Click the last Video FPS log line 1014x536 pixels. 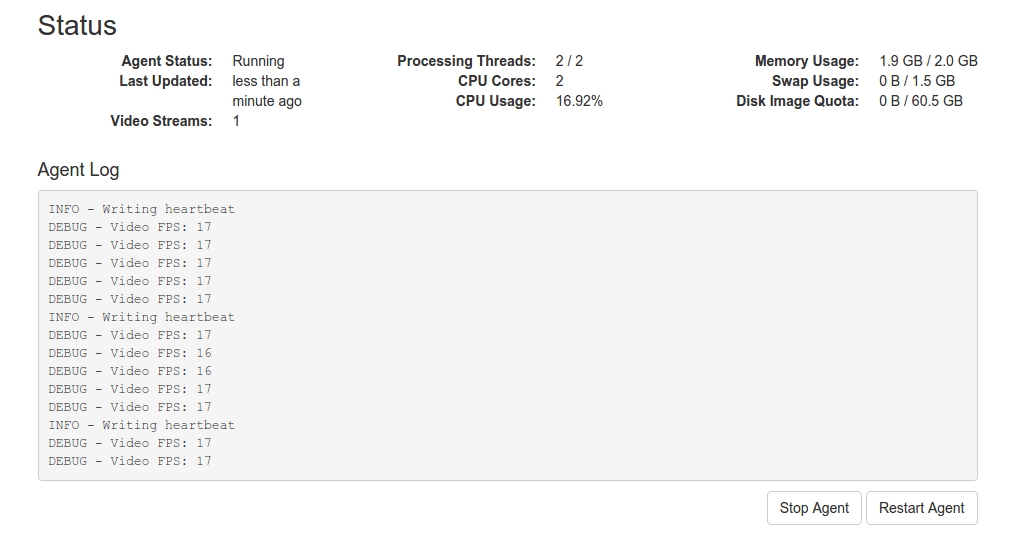coord(130,461)
